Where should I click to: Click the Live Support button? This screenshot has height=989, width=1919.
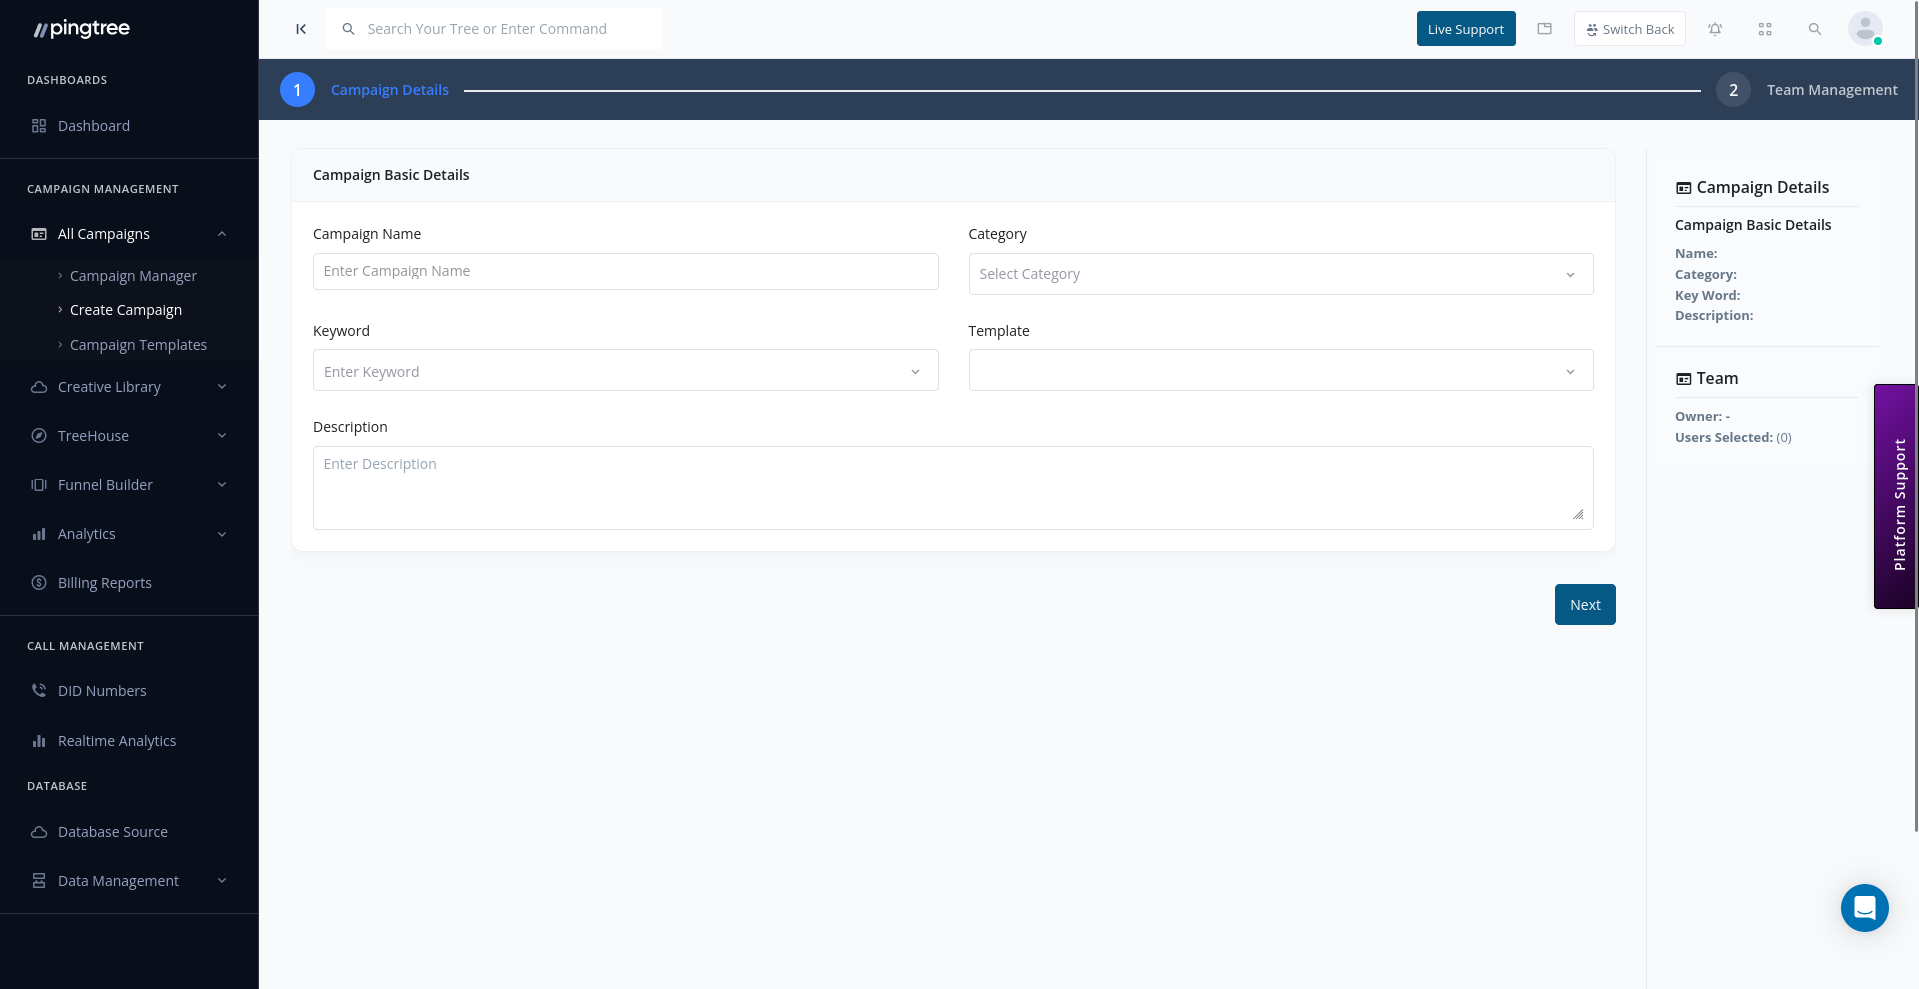(x=1466, y=29)
